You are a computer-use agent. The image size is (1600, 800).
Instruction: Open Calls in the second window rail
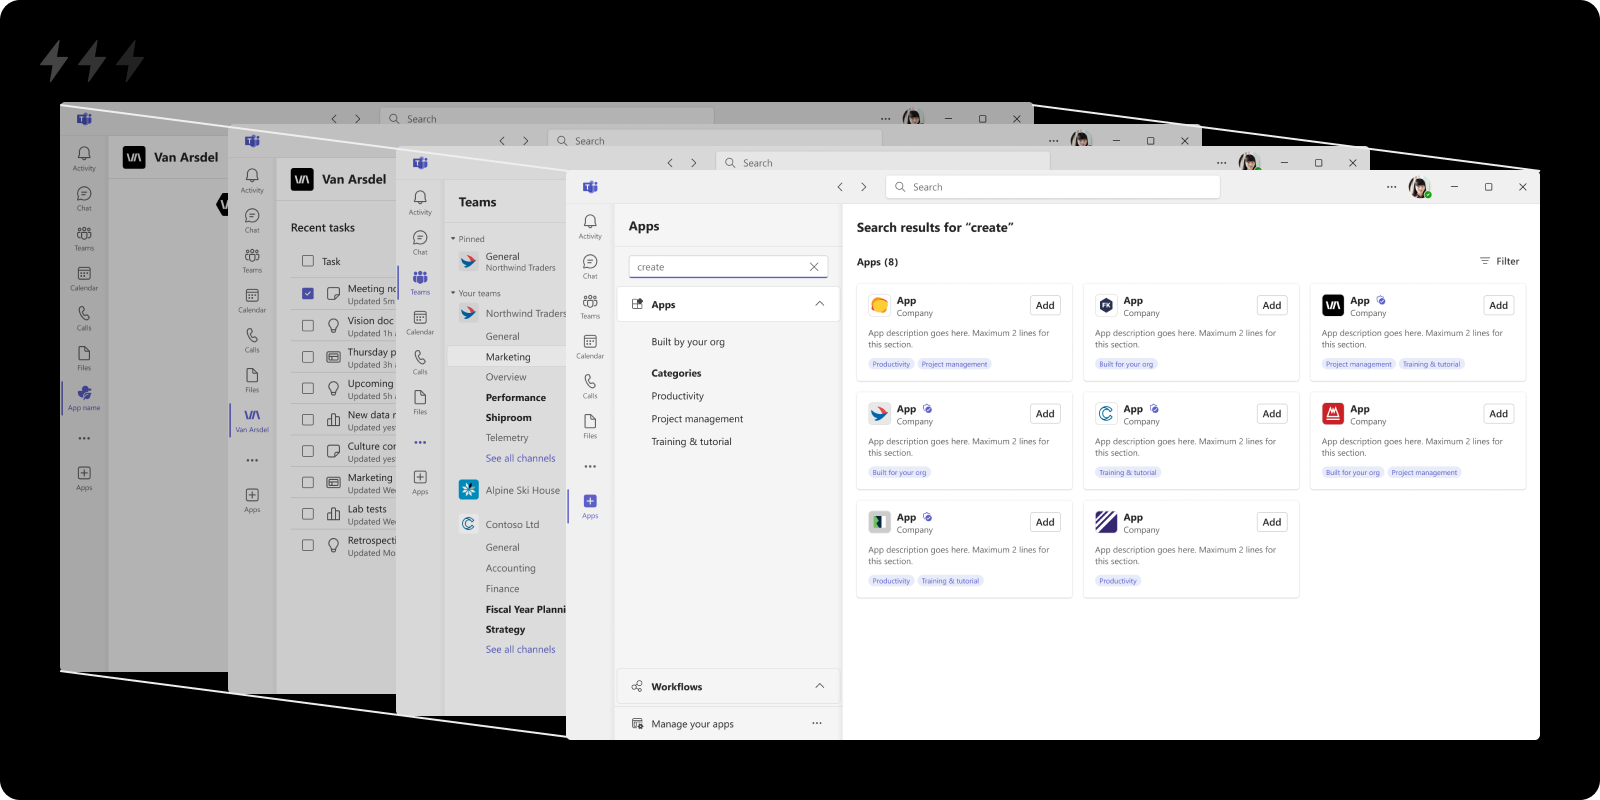point(252,340)
